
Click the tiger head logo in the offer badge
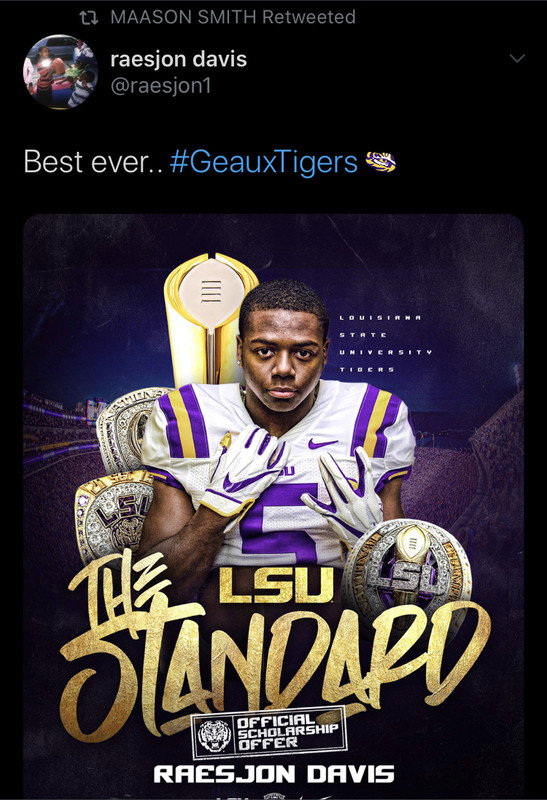214,735
